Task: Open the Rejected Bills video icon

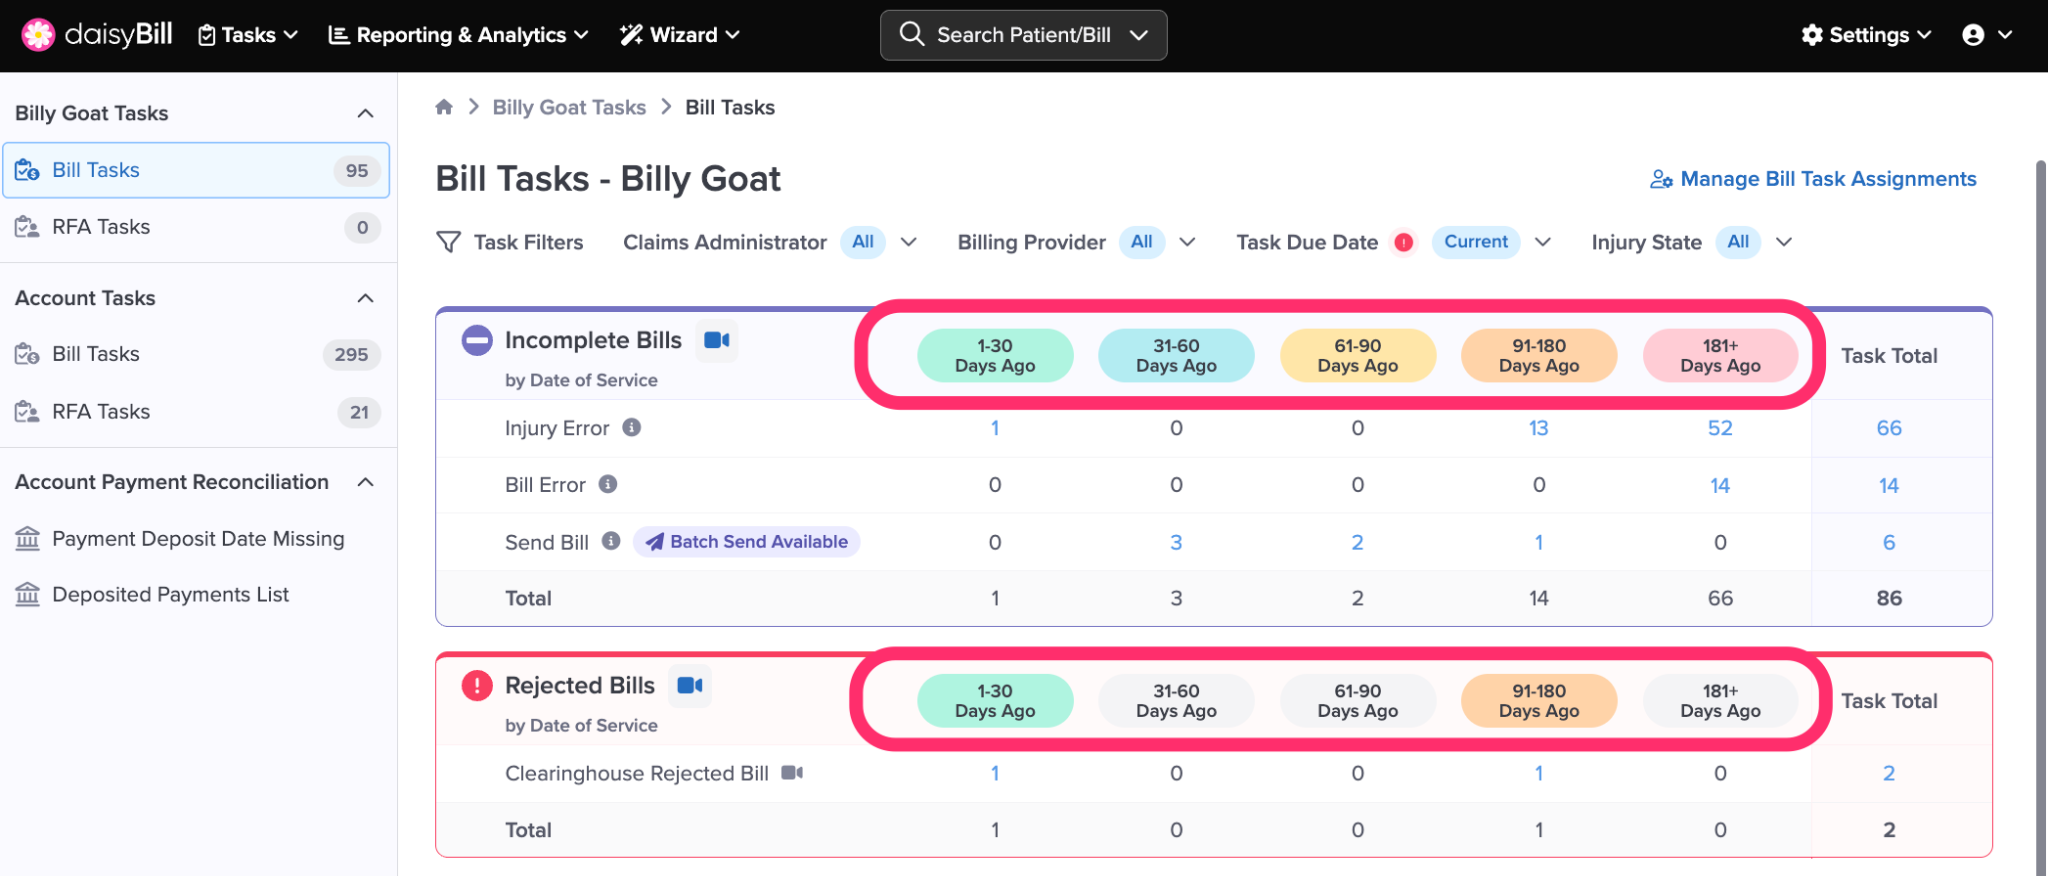Action: (689, 686)
